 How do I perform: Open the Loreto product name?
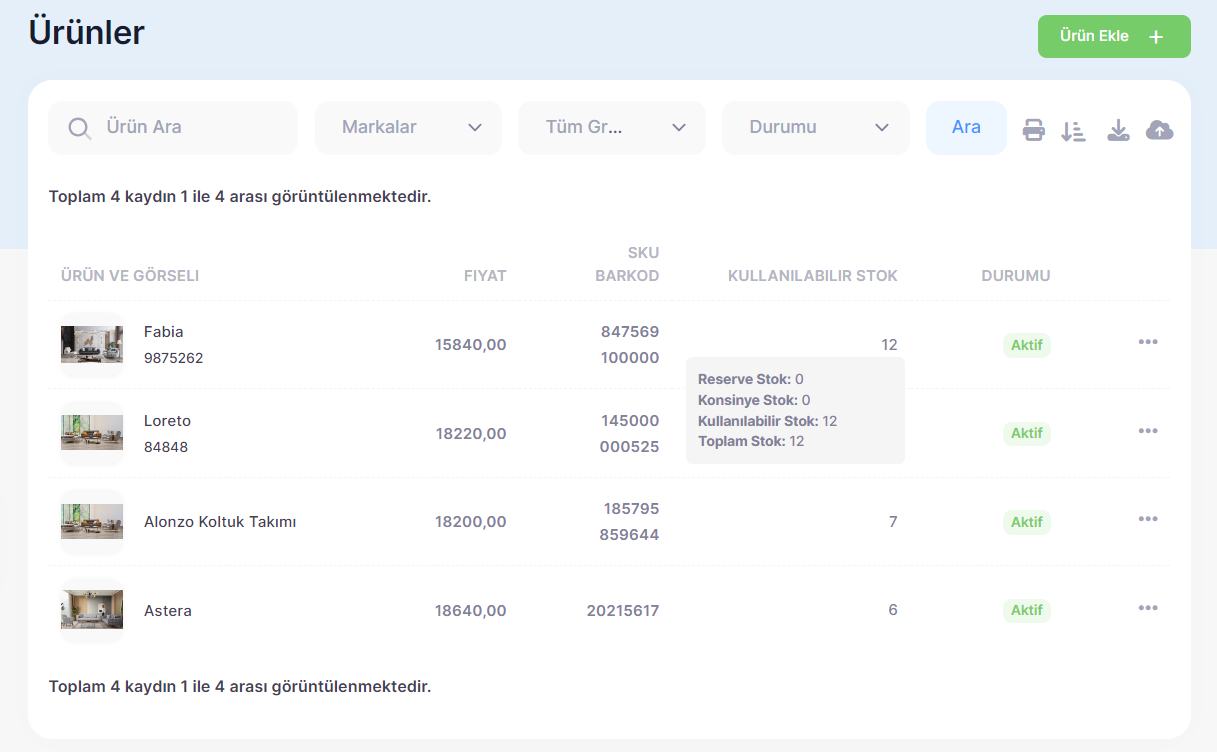click(167, 421)
